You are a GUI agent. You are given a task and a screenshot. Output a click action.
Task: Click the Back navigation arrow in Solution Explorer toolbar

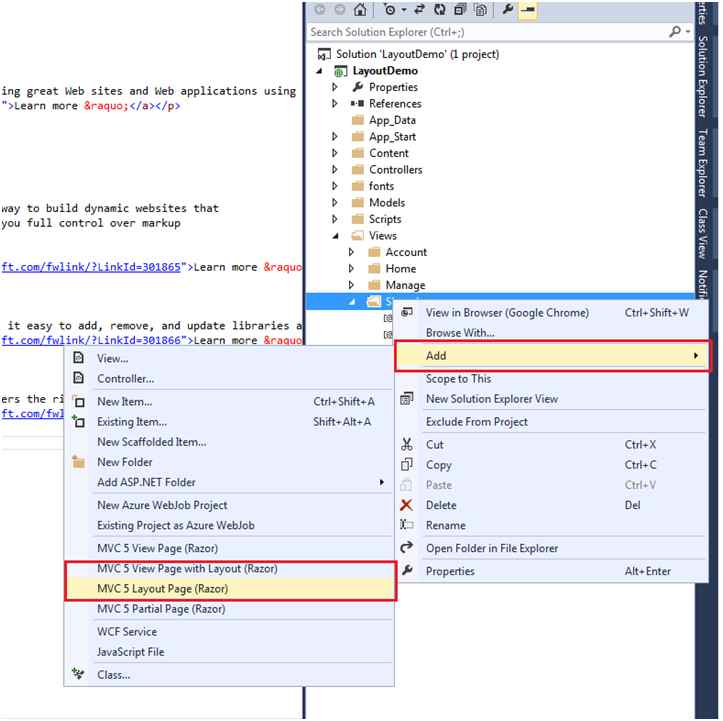320,10
